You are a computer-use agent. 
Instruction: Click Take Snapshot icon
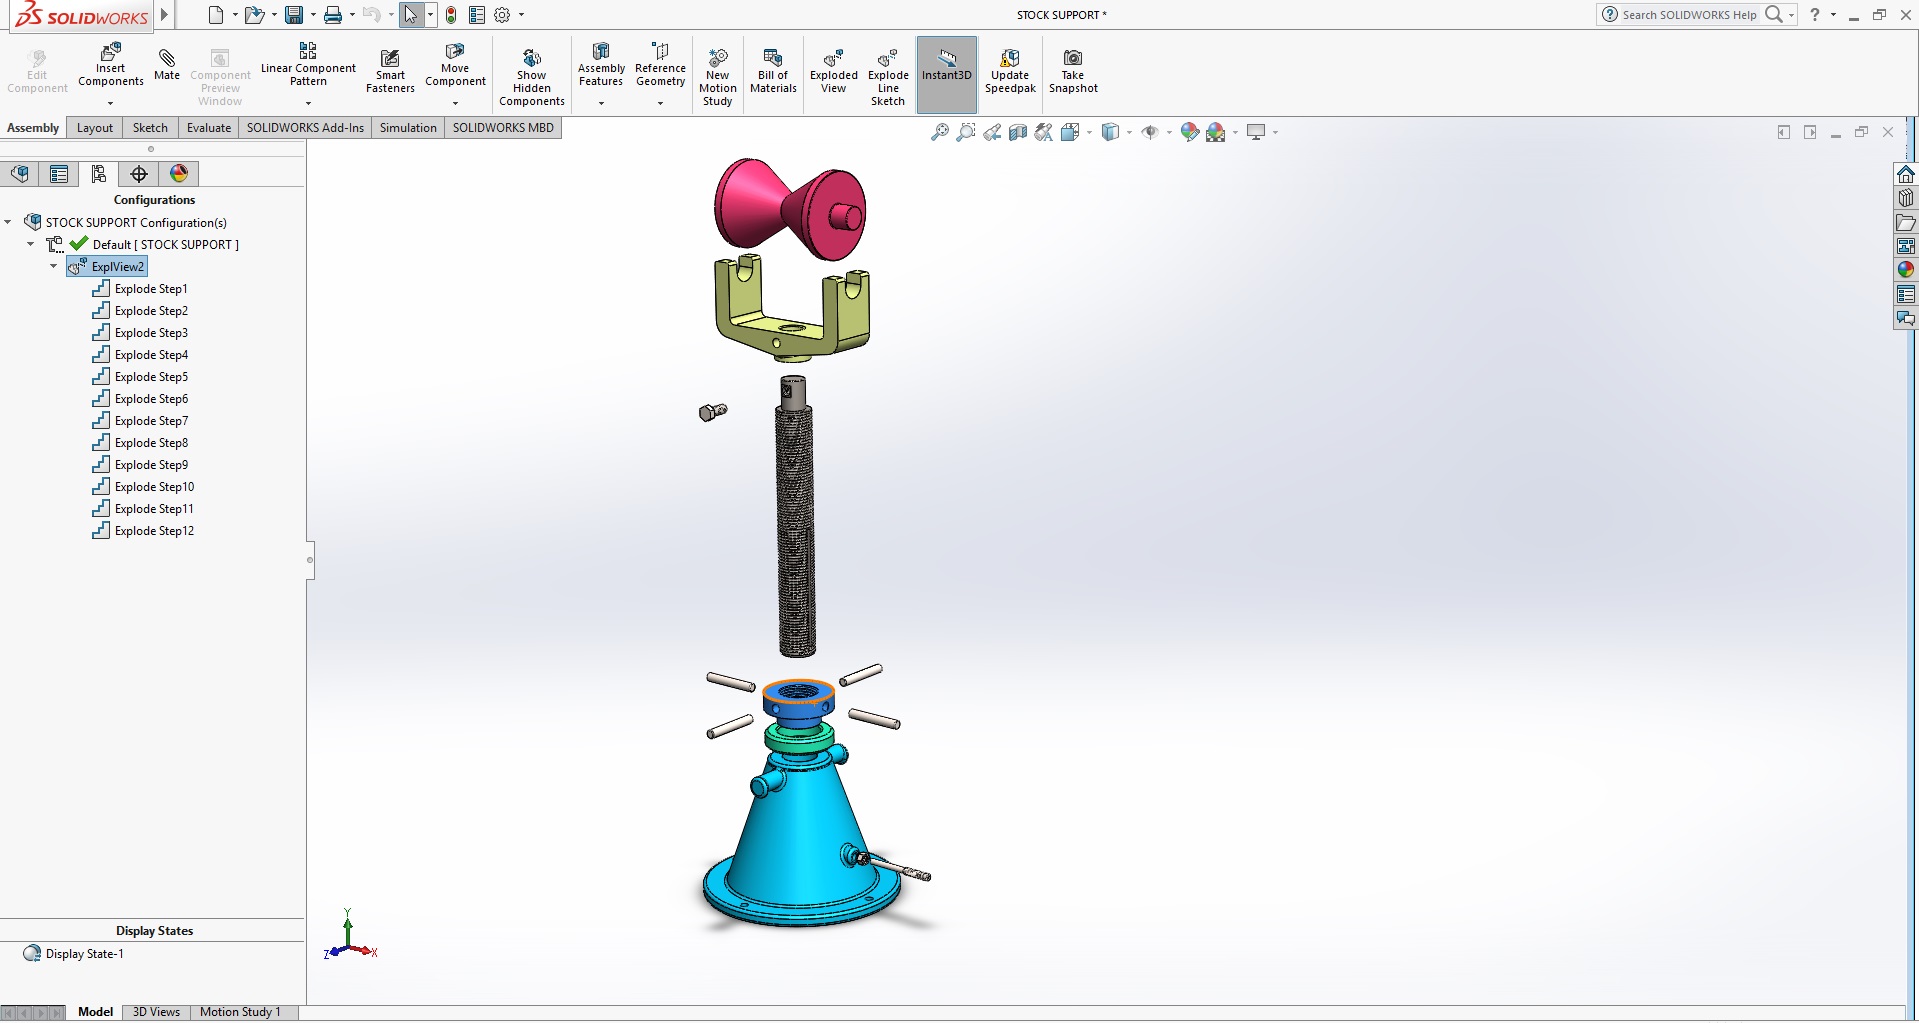(x=1072, y=58)
